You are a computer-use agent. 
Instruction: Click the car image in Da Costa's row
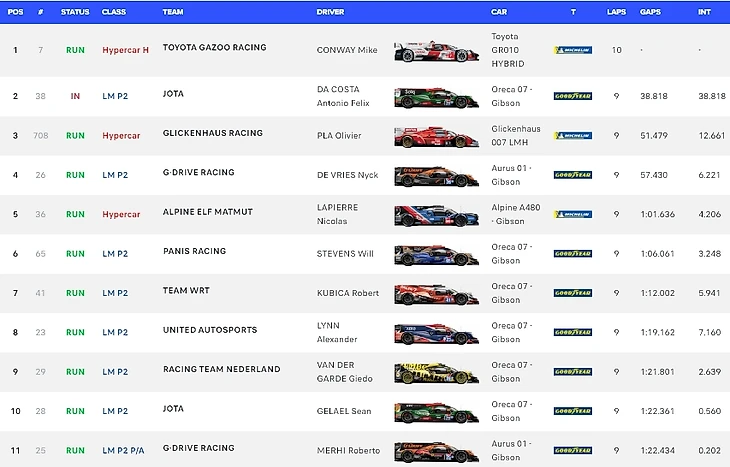click(x=436, y=97)
